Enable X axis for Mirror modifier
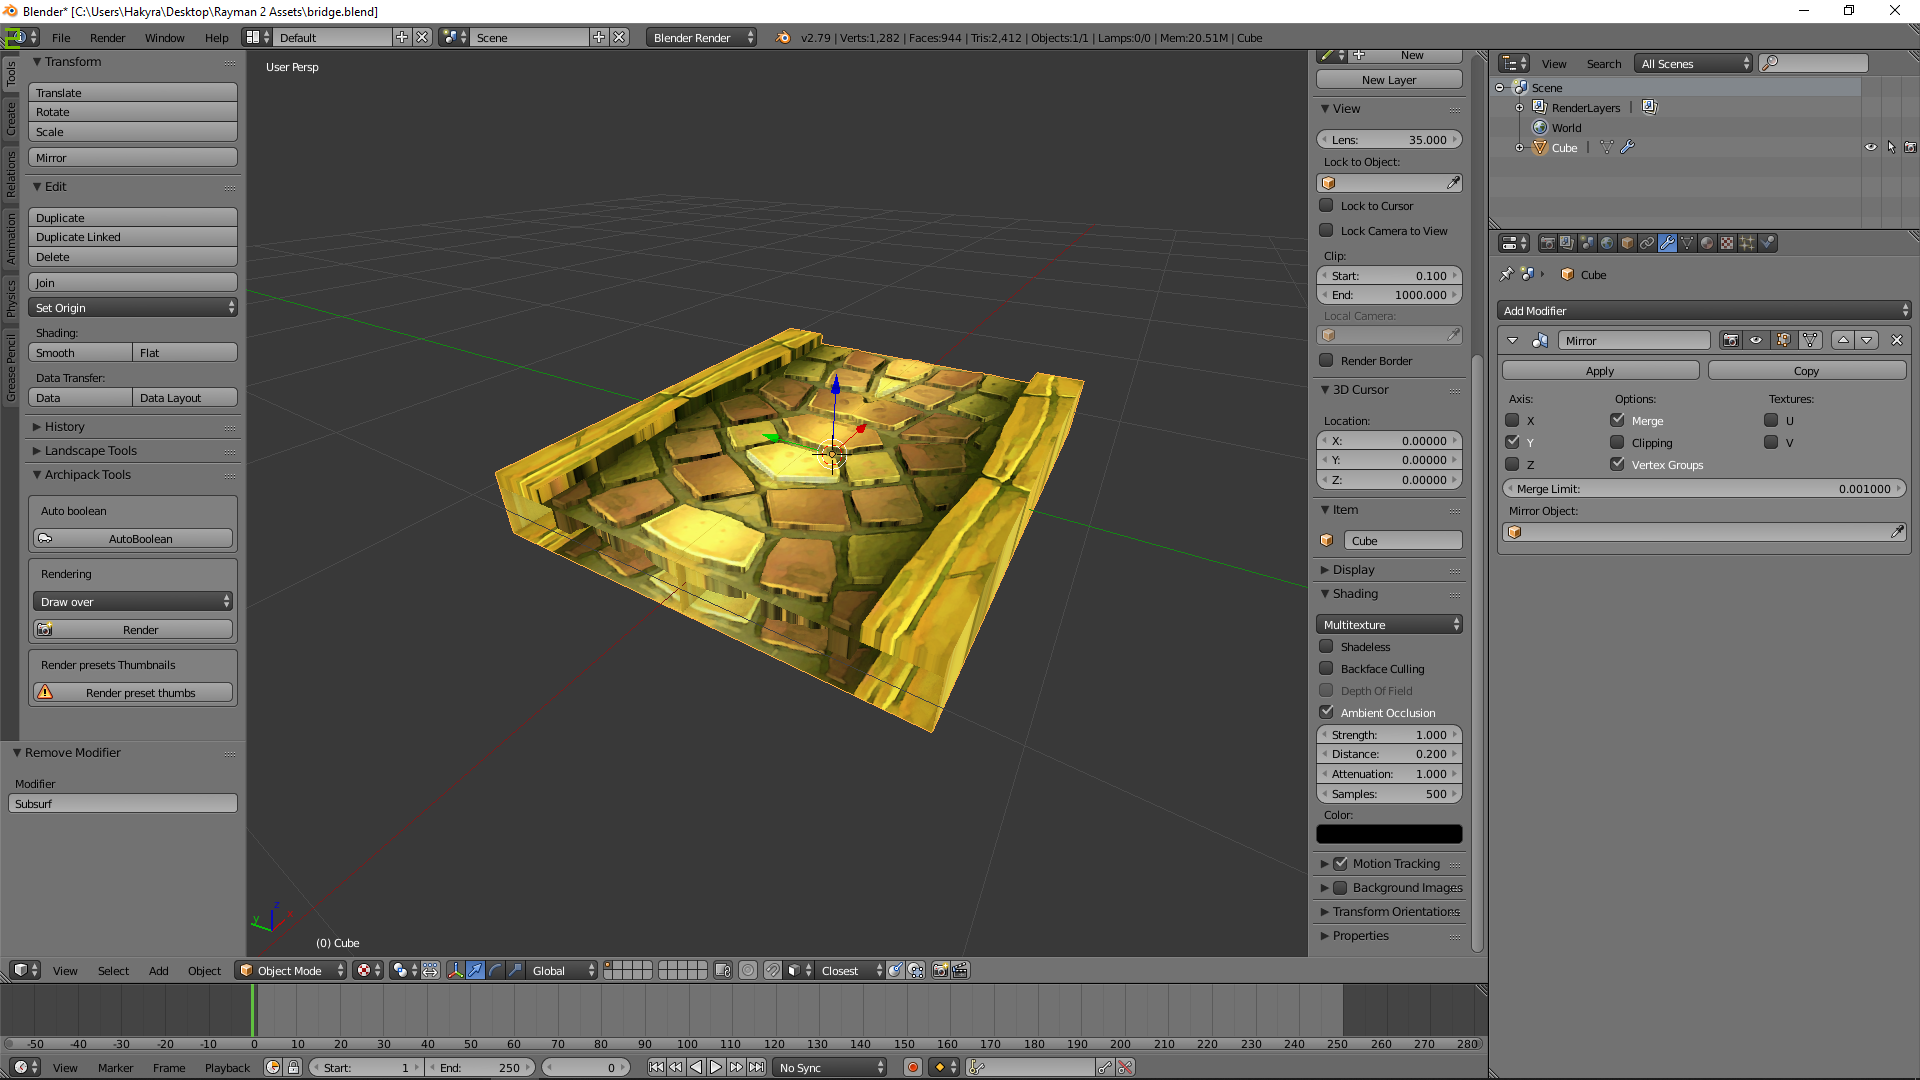The height and width of the screenshot is (1080, 1920). pos(1512,420)
